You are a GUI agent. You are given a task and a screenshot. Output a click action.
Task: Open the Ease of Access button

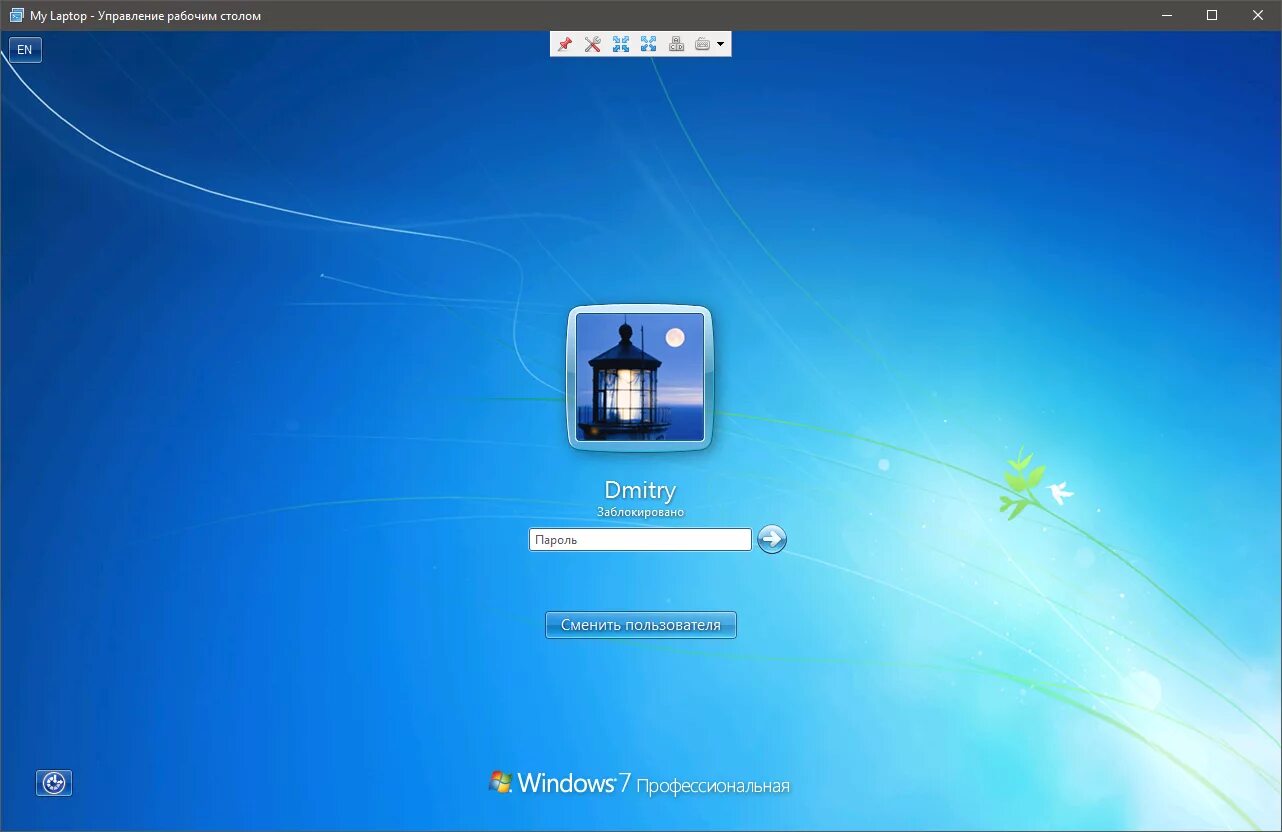[x=54, y=783]
